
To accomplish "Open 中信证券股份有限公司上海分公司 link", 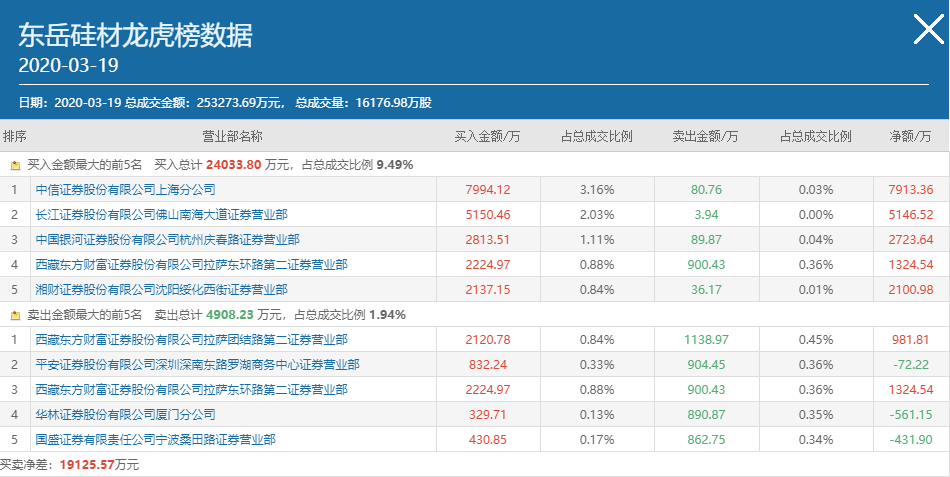I will click(x=125, y=189).
